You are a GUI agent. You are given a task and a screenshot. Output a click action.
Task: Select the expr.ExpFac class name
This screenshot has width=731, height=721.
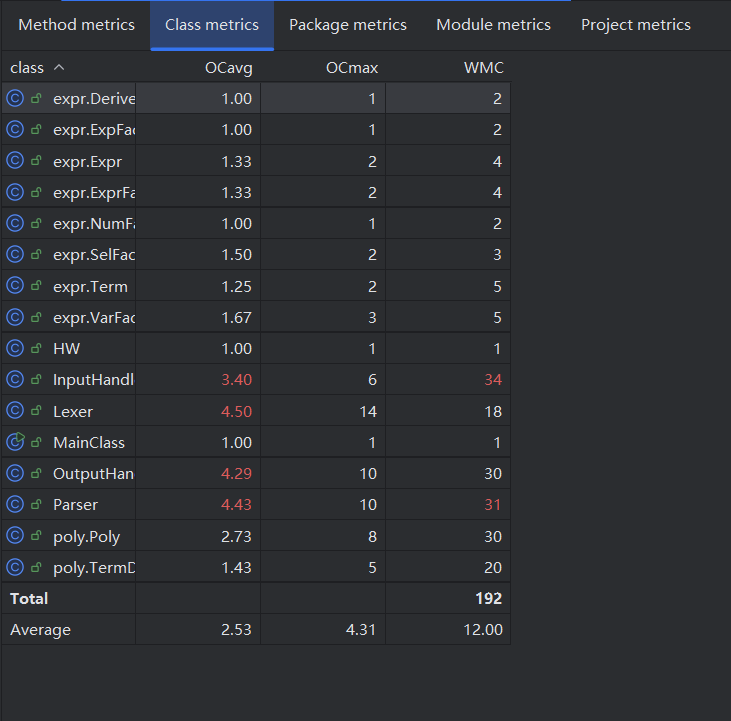(94, 130)
